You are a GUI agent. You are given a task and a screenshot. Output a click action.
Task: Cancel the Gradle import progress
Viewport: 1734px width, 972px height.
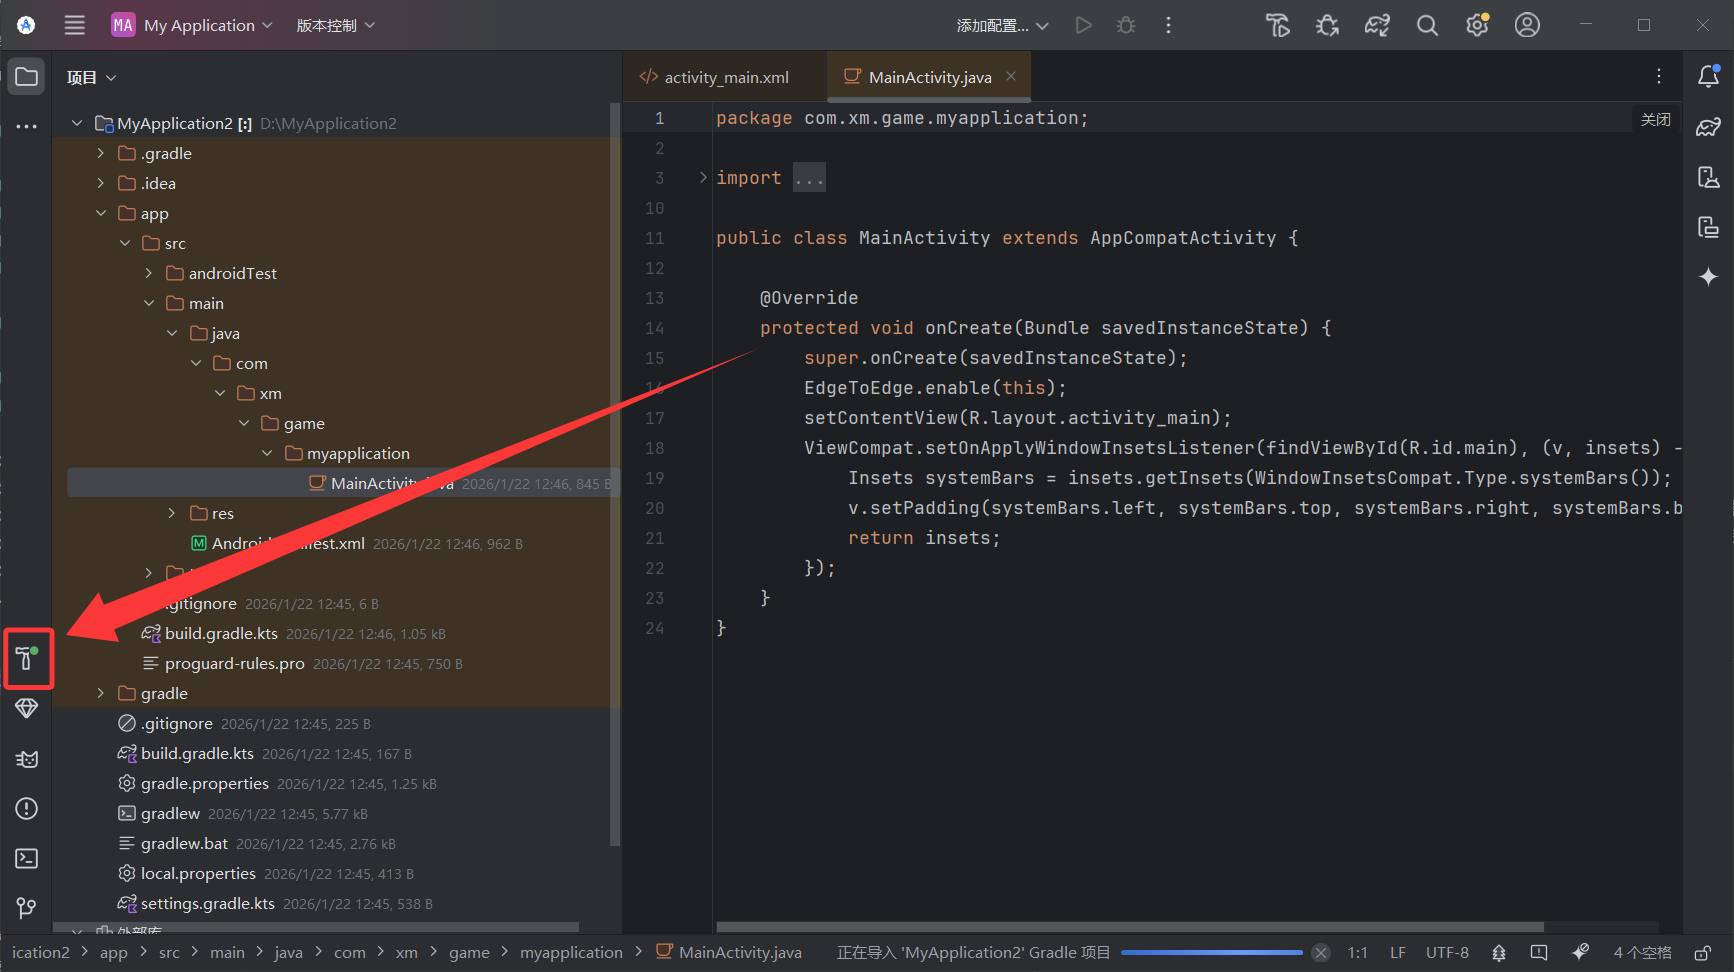(1321, 953)
